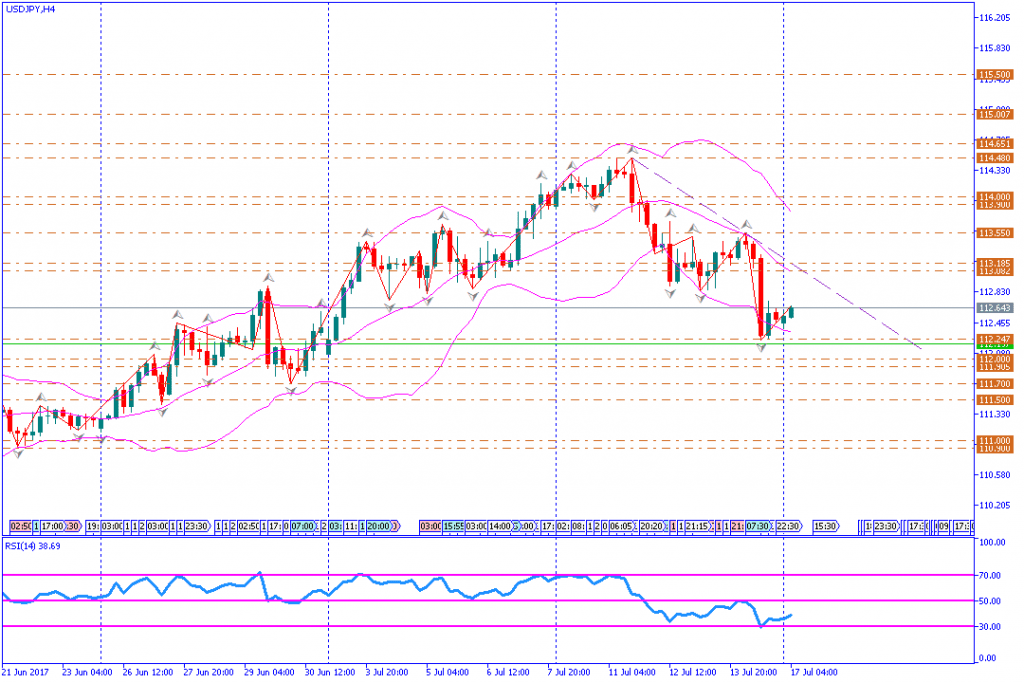The image size is (1024, 683).
Task: Click the 6 Jul 12:00 time label
Action: coord(508,673)
